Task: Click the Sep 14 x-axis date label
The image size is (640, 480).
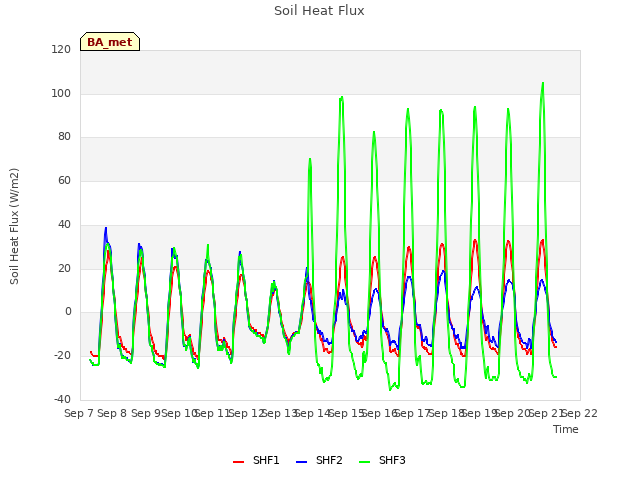Action: [x=312, y=413]
